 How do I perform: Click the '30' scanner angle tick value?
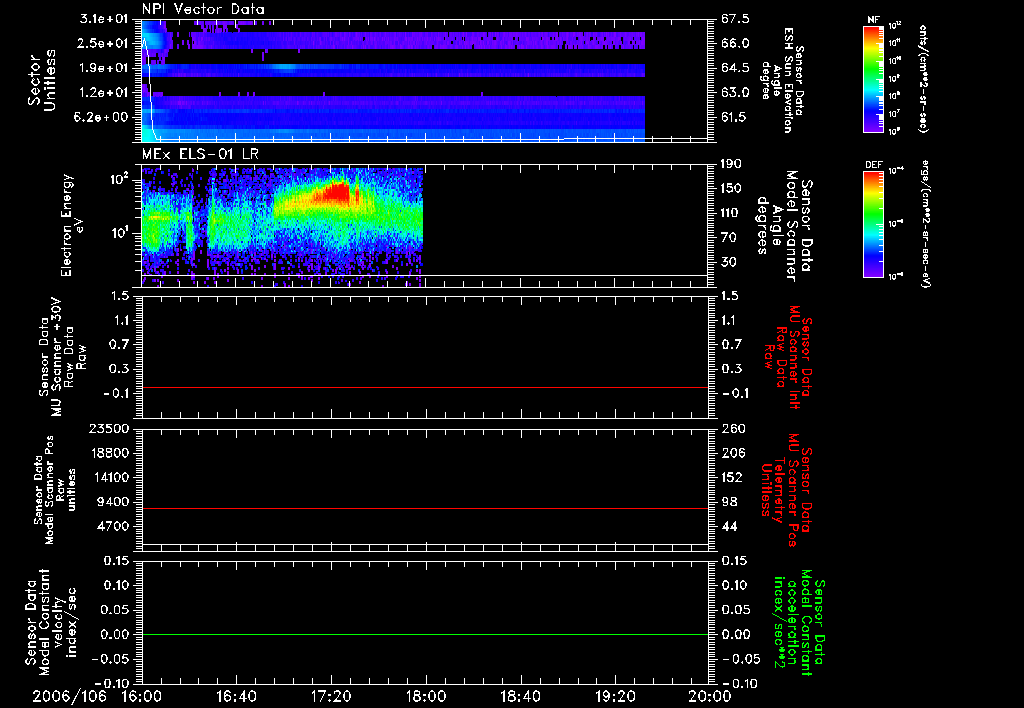(728, 262)
